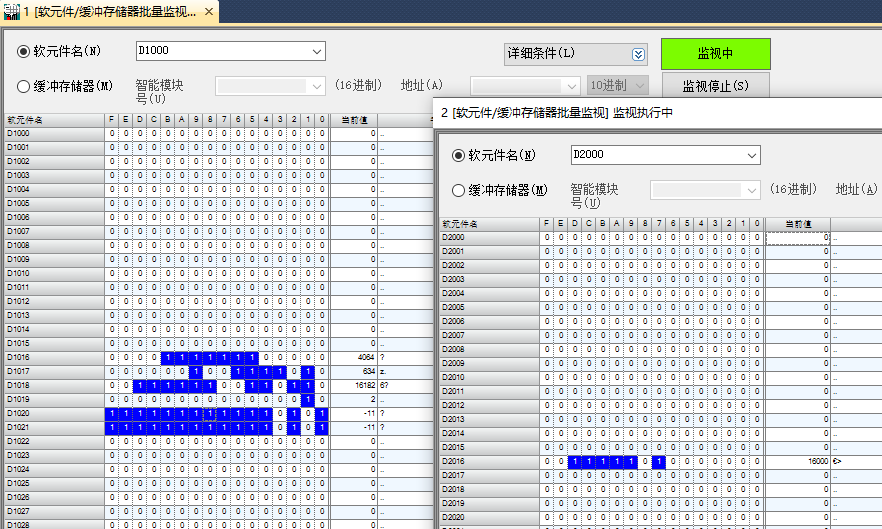Select the D2000 row label
Image resolution: width=882 pixels, height=529 pixels.
pos(489,237)
